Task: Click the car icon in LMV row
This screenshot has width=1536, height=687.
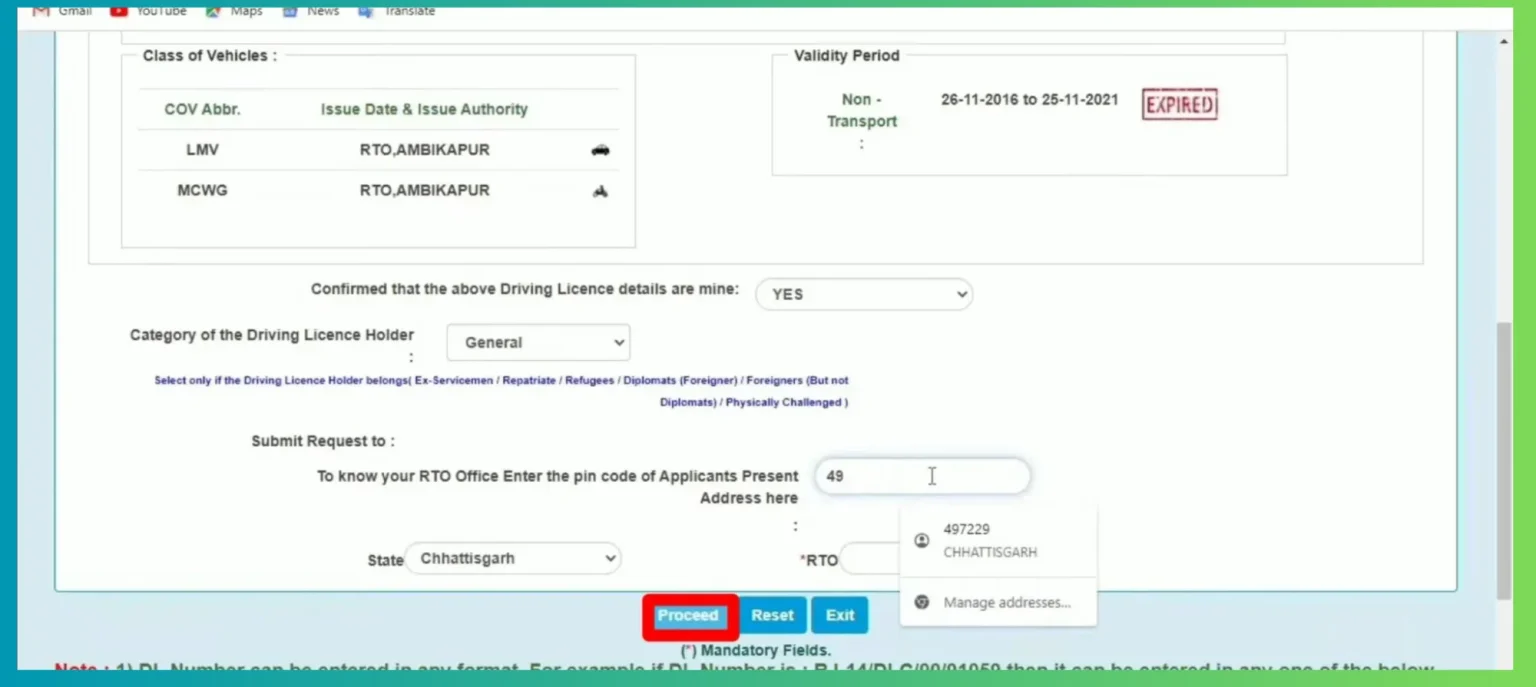Action: (600, 150)
